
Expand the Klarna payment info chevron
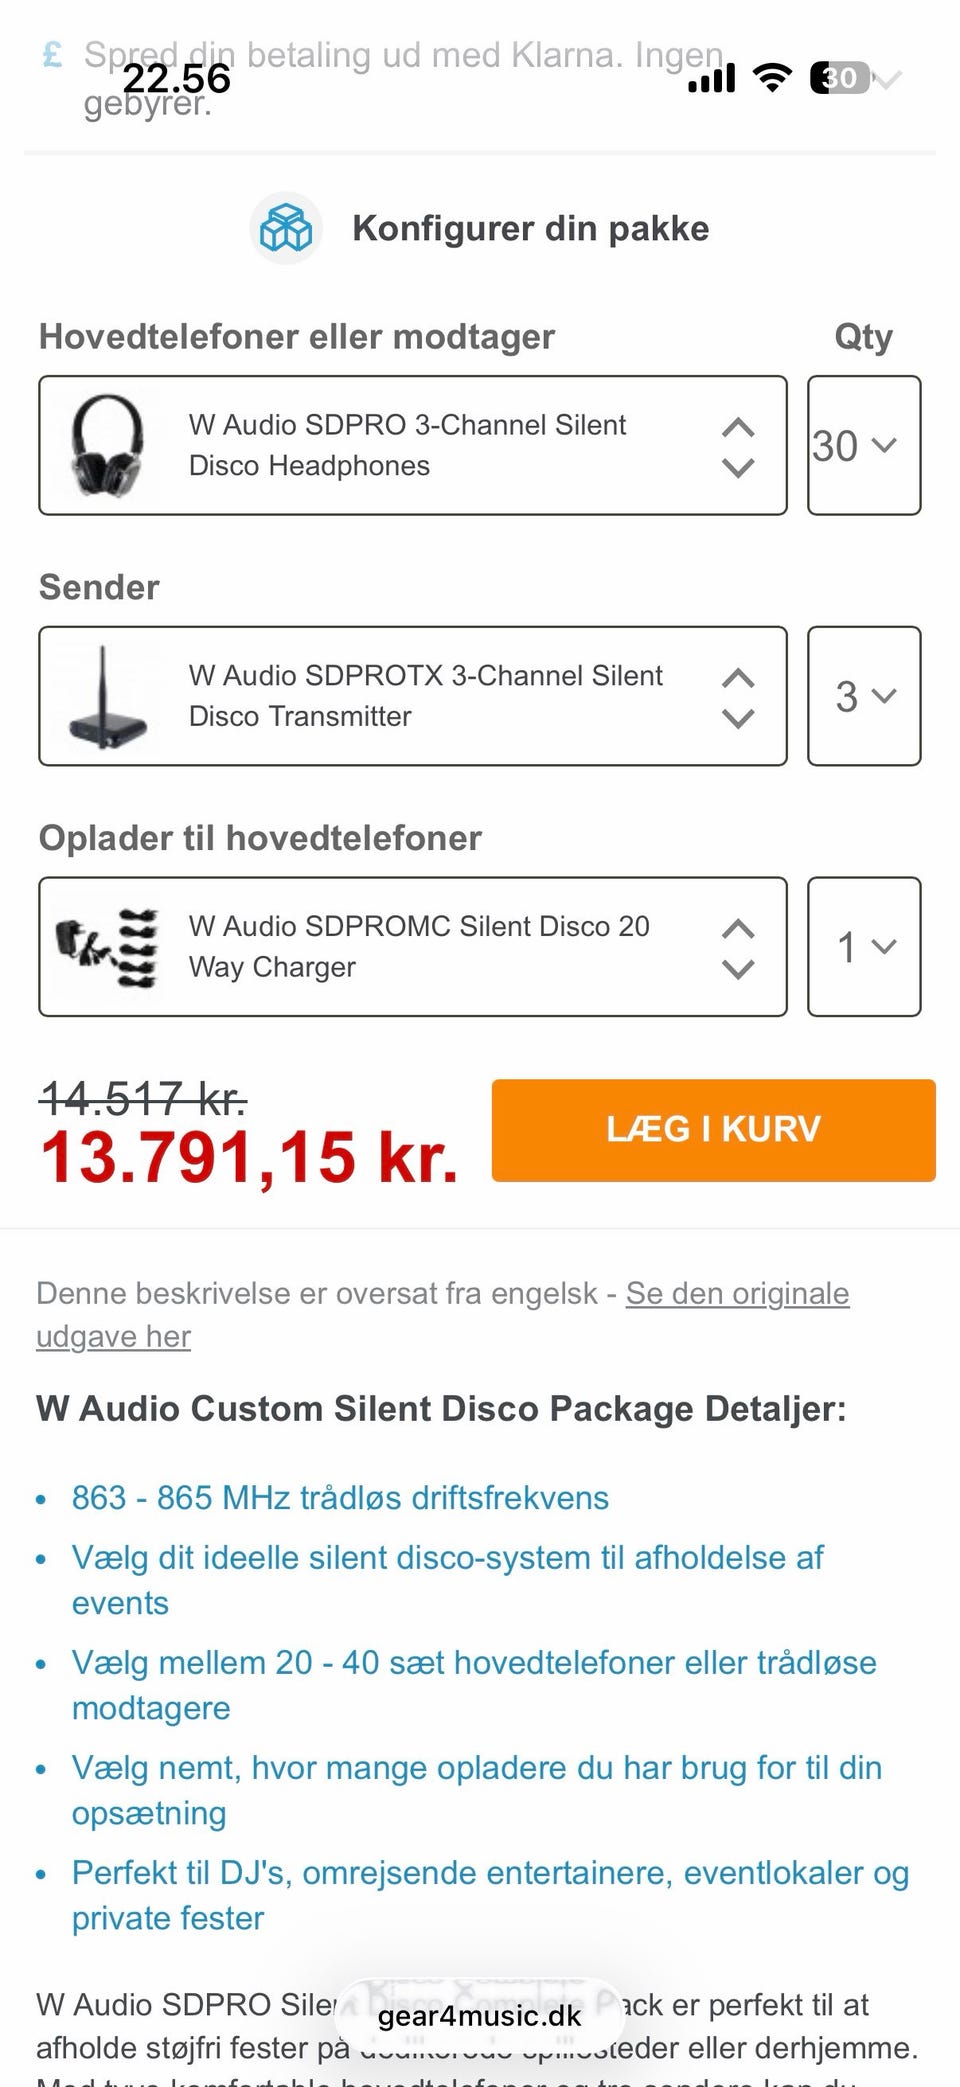pos(889,77)
